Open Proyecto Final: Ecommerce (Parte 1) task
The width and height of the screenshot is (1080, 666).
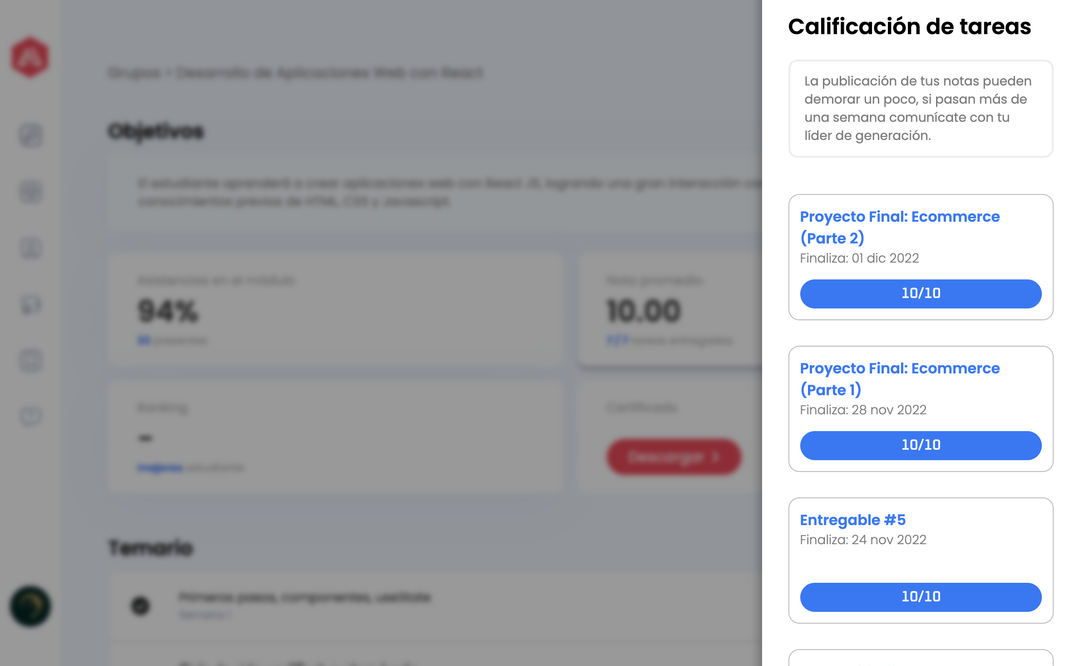pos(899,379)
